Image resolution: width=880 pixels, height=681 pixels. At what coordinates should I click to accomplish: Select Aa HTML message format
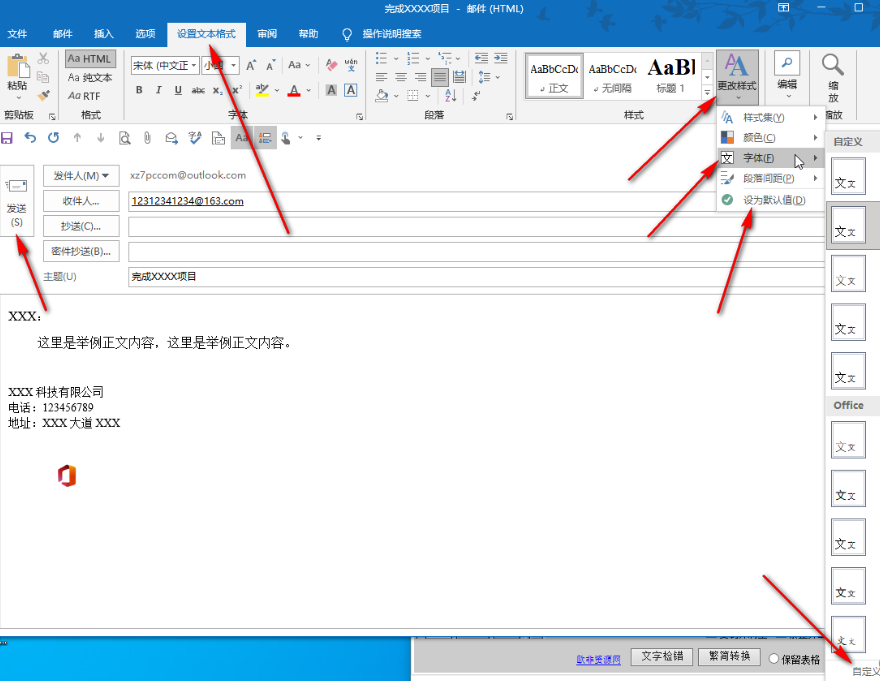pyautogui.click(x=90, y=58)
